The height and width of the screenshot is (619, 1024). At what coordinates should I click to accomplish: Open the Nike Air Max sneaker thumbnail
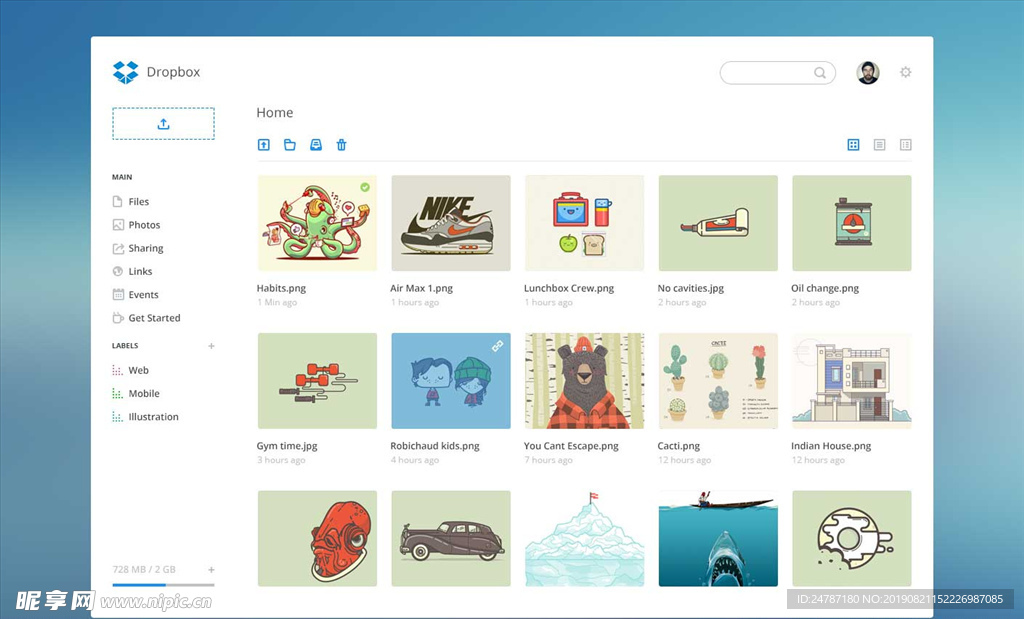[x=451, y=223]
